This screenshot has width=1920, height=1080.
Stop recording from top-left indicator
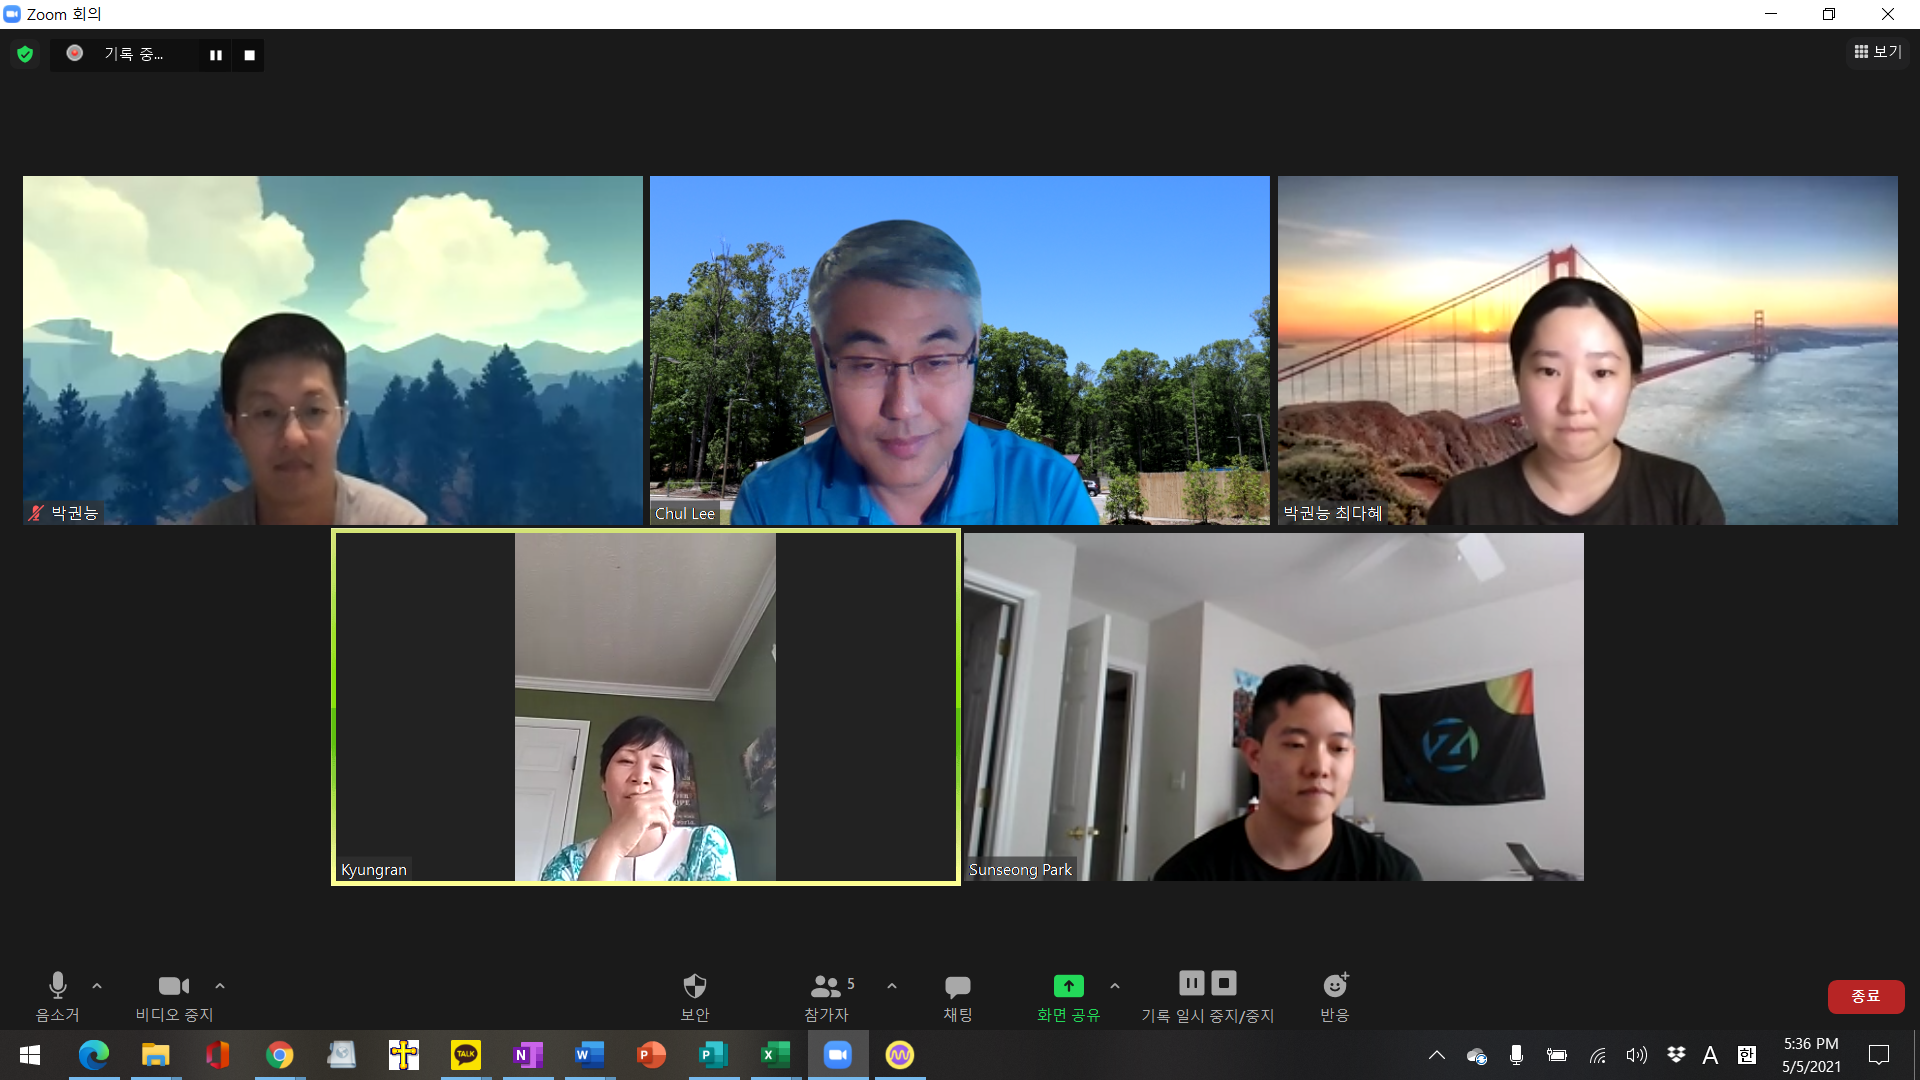(x=250, y=55)
